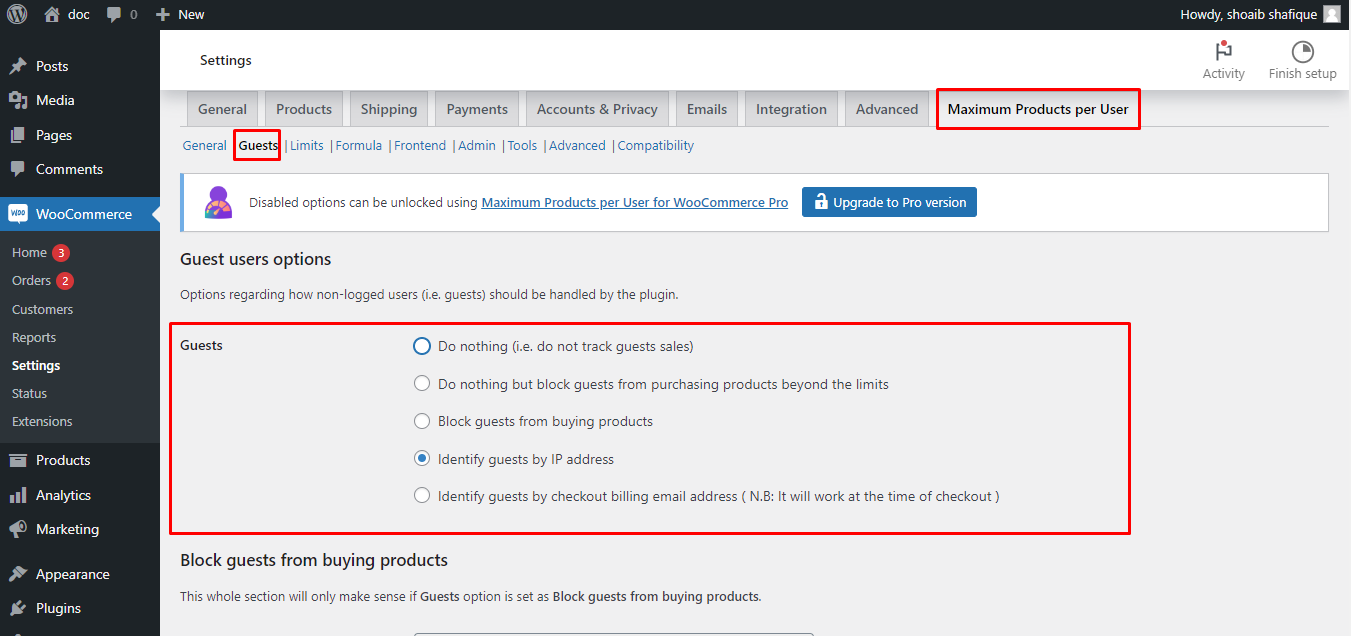Viewport: 1351px width, 636px height.
Task: Go to the General sub-section link
Action: click(204, 145)
